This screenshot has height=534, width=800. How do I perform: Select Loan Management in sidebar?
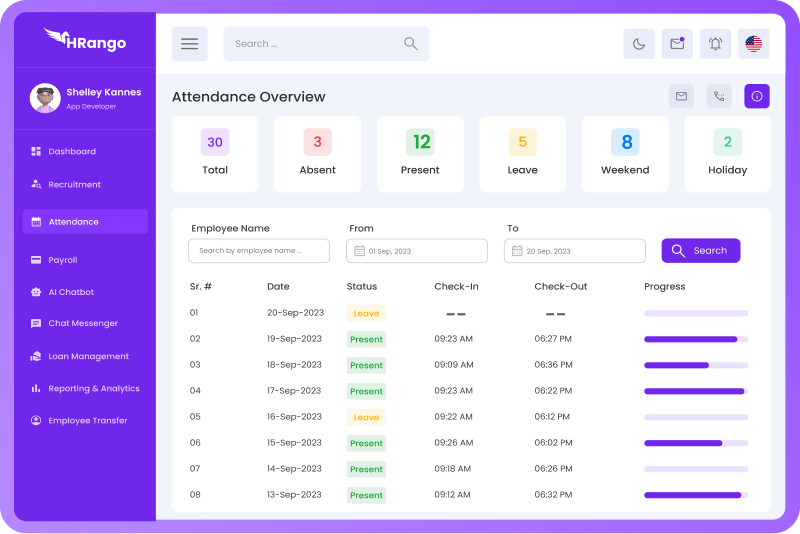[88, 356]
